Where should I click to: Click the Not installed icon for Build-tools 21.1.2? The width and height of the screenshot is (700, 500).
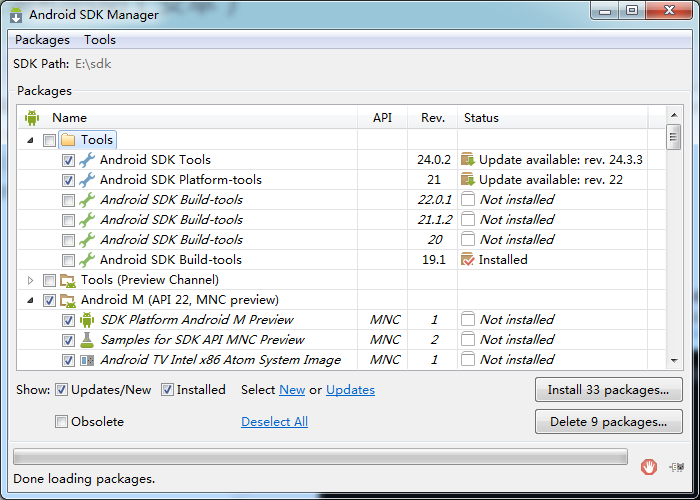tap(467, 219)
